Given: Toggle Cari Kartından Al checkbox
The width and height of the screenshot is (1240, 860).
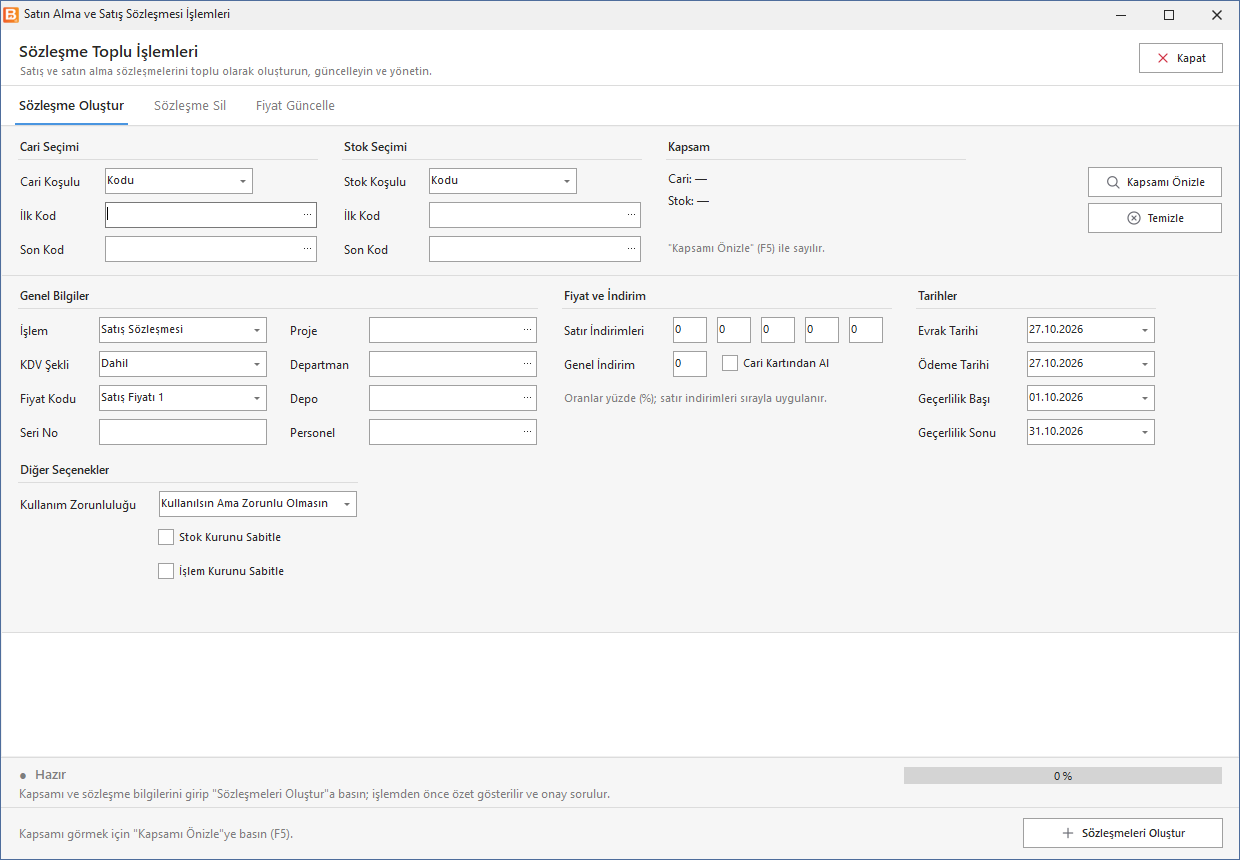Looking at the screenshot, I should 730,363.
